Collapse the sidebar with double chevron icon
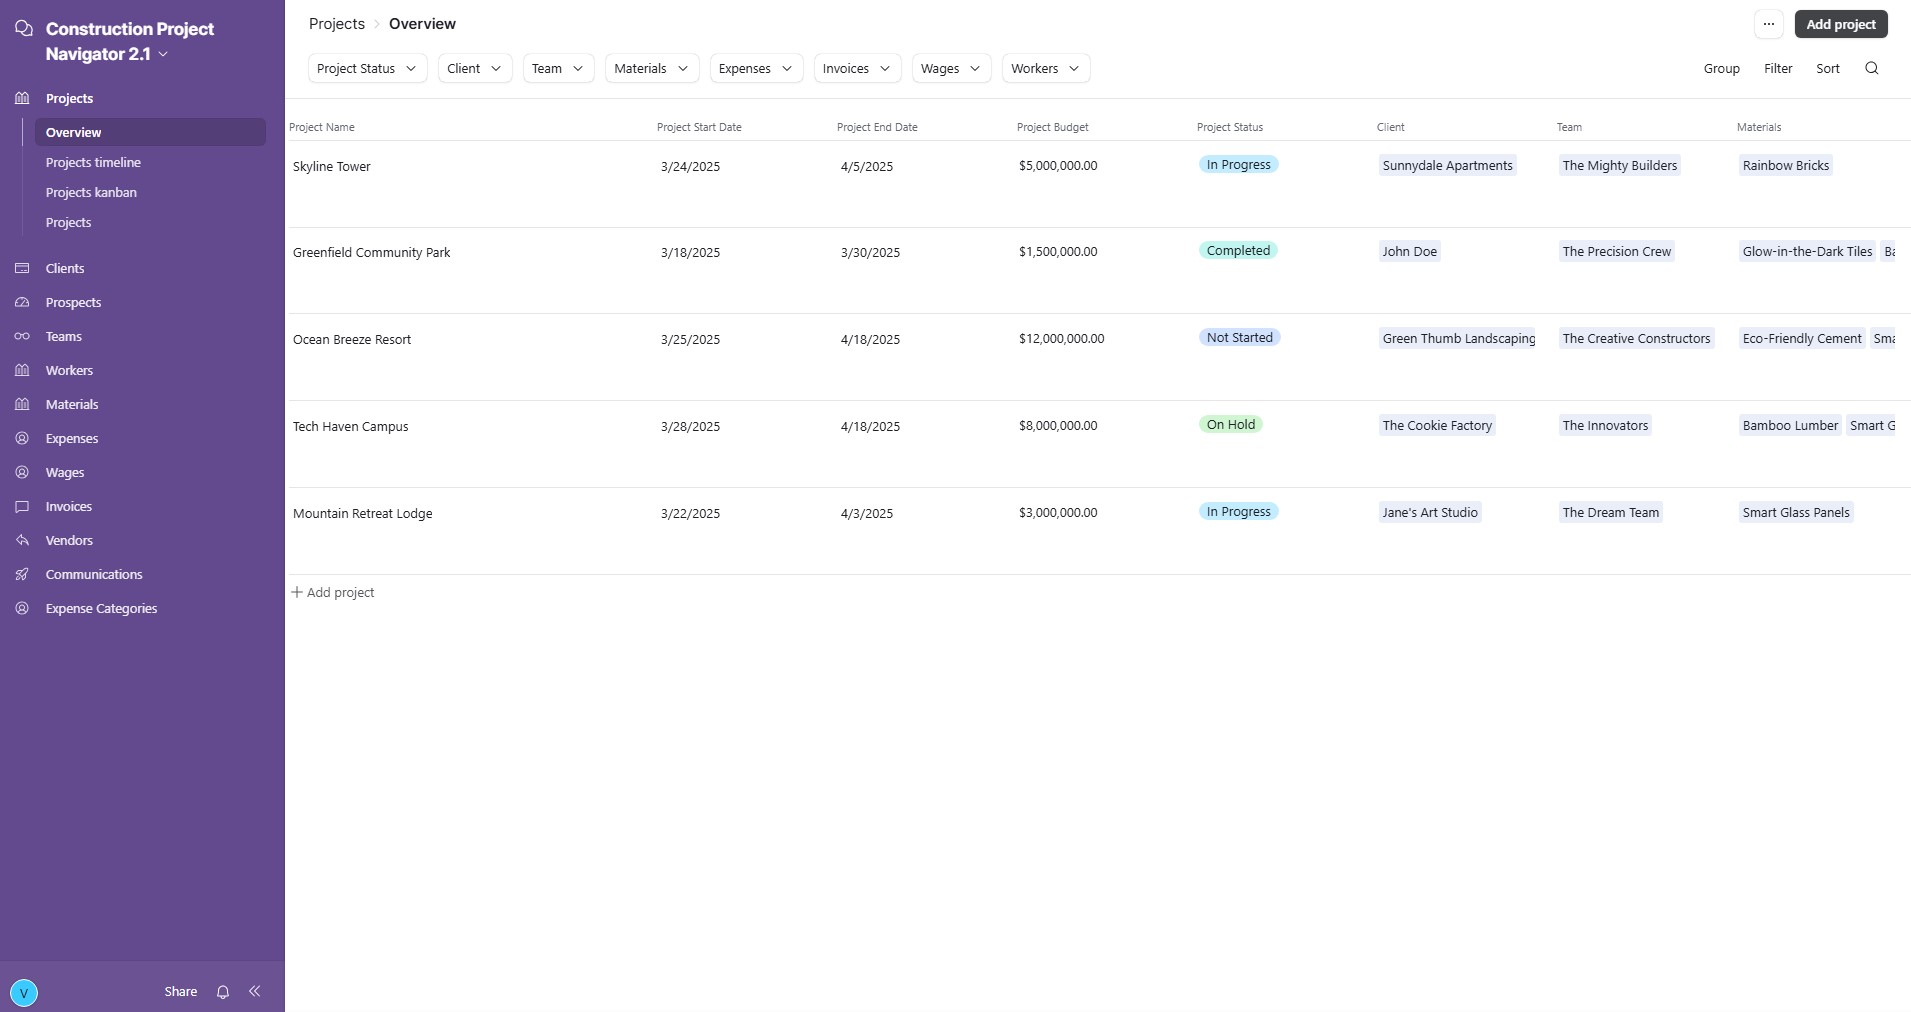 (x=255, y=991)
